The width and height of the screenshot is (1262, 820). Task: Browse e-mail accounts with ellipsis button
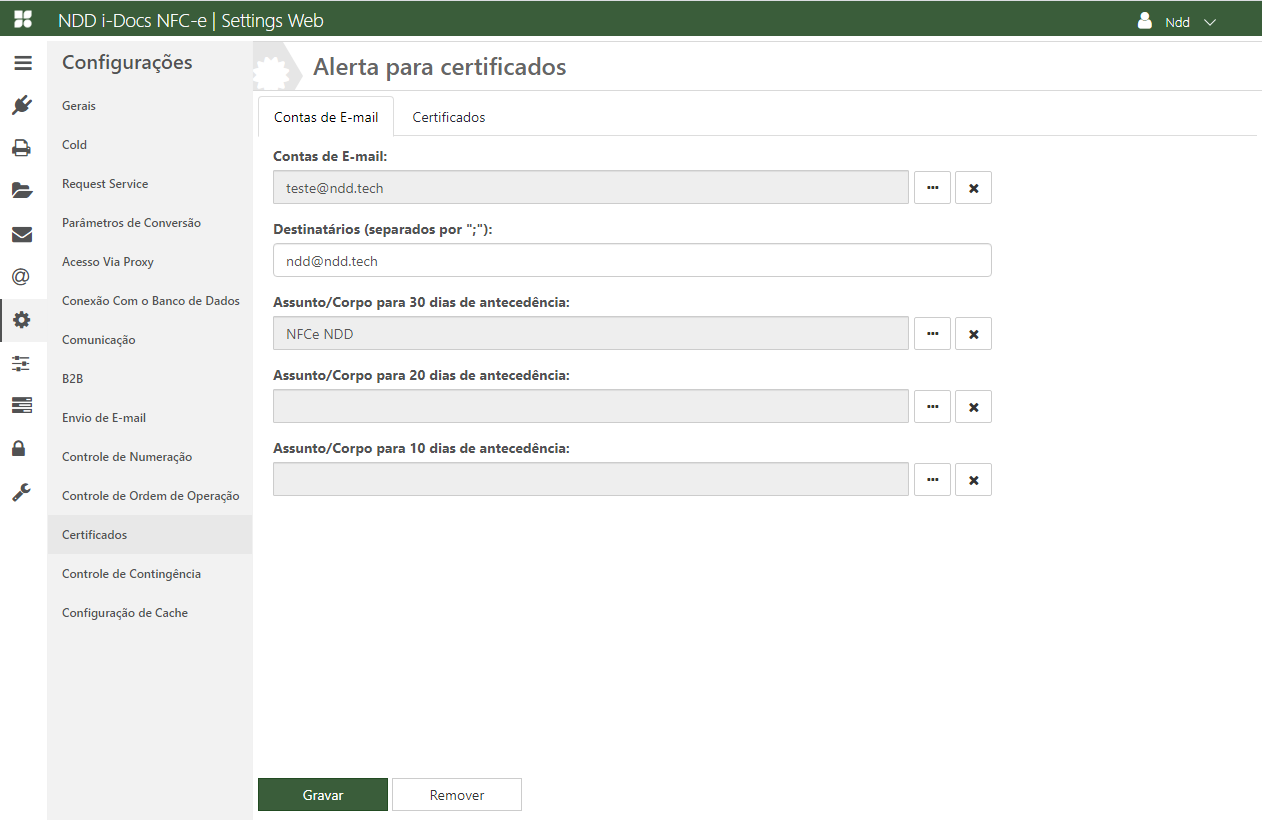click(932, 188)
